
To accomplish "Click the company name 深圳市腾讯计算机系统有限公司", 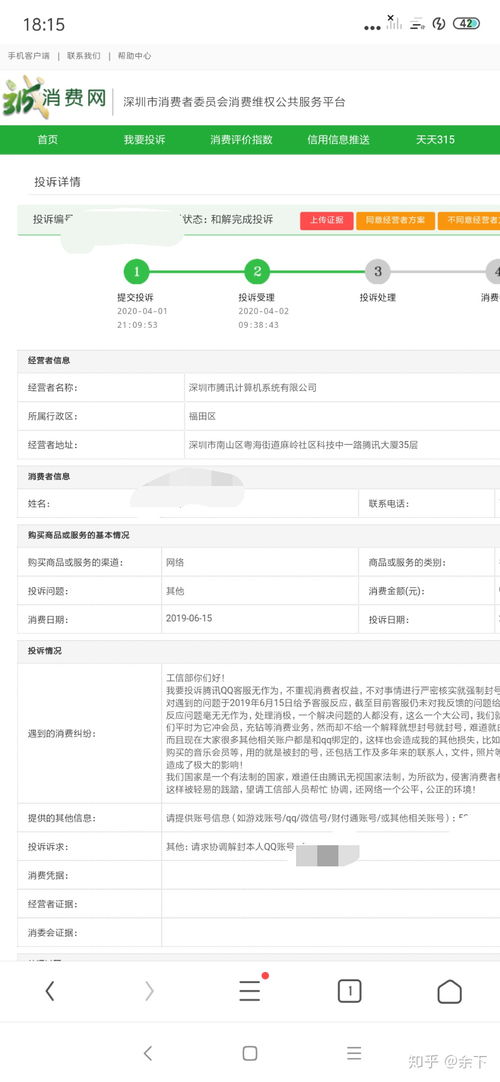I will click(x=252, y=388).
